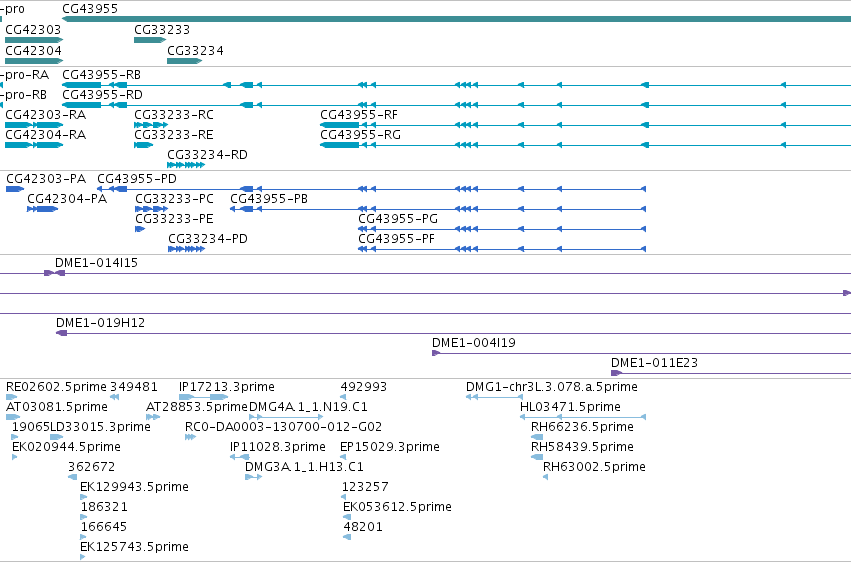Click the CG43955-RG thick exon block
The image size is (851, 562).
click(x=340, y=145)
